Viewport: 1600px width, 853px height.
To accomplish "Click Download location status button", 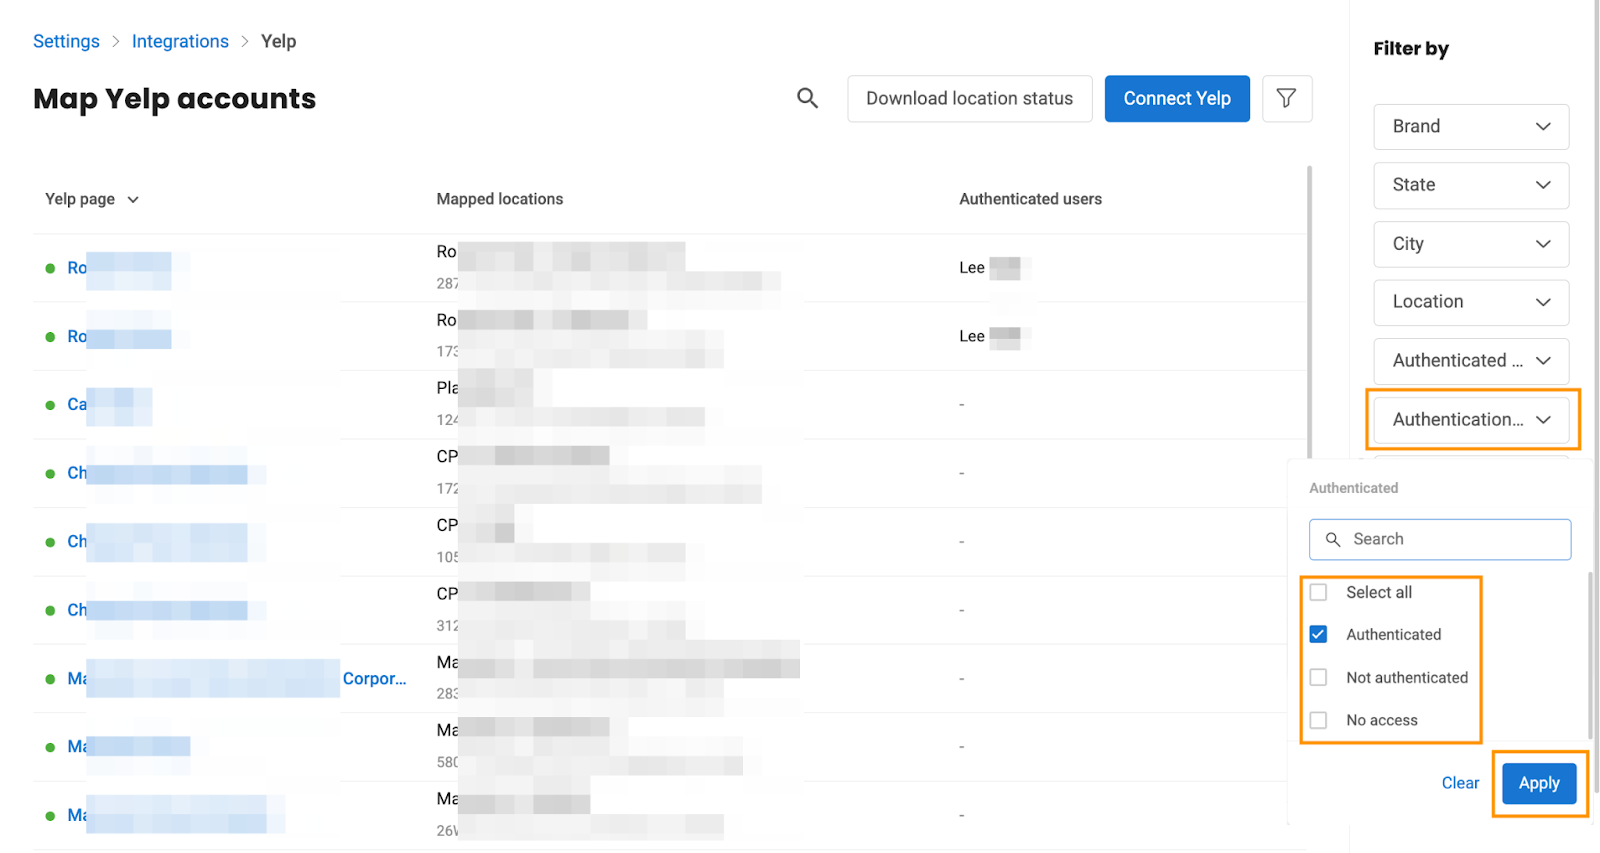I will tap(969, 98).
